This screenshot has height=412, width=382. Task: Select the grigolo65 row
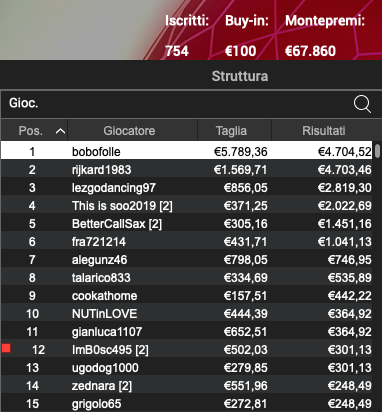coord(187,404)
